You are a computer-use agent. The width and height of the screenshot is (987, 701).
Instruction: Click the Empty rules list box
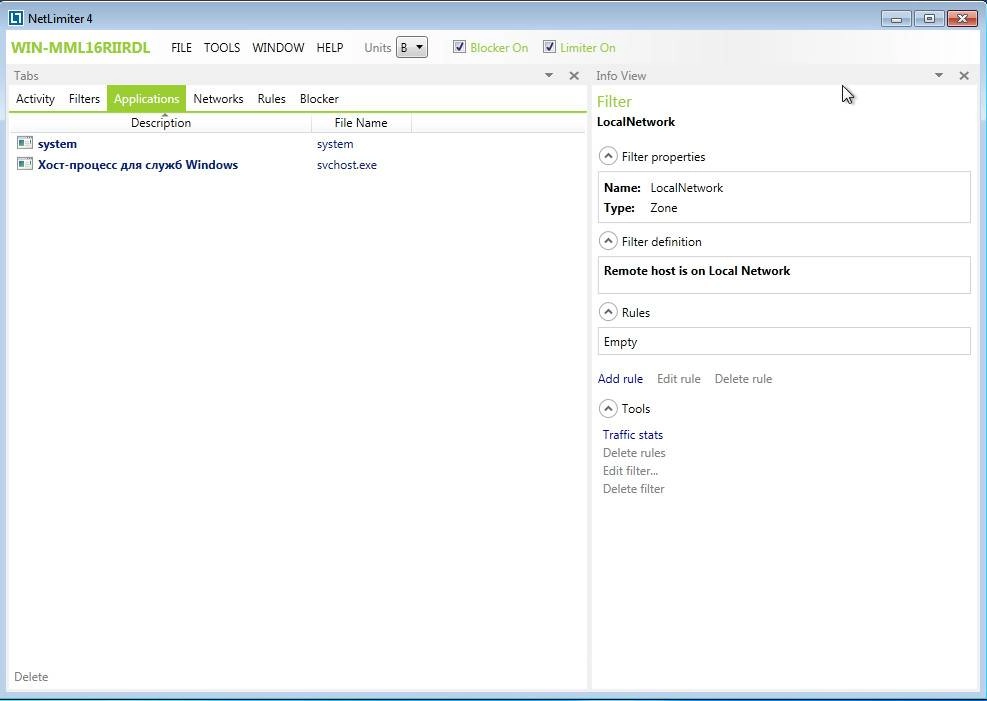pos(784,342)
